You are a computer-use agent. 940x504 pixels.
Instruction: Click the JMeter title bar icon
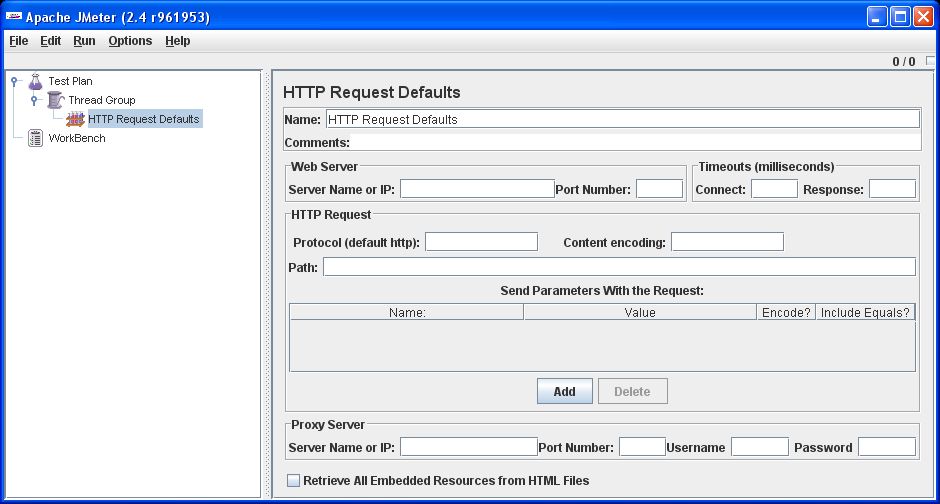point(14,17)
